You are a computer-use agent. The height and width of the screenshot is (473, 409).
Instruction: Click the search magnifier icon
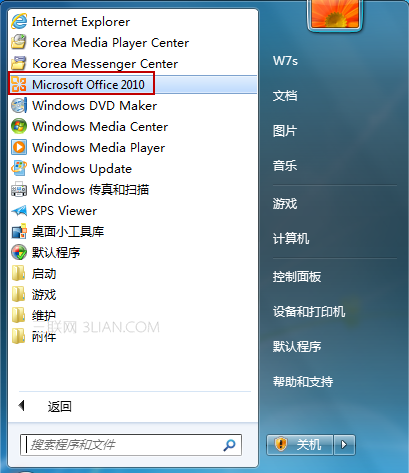point(229,445)
